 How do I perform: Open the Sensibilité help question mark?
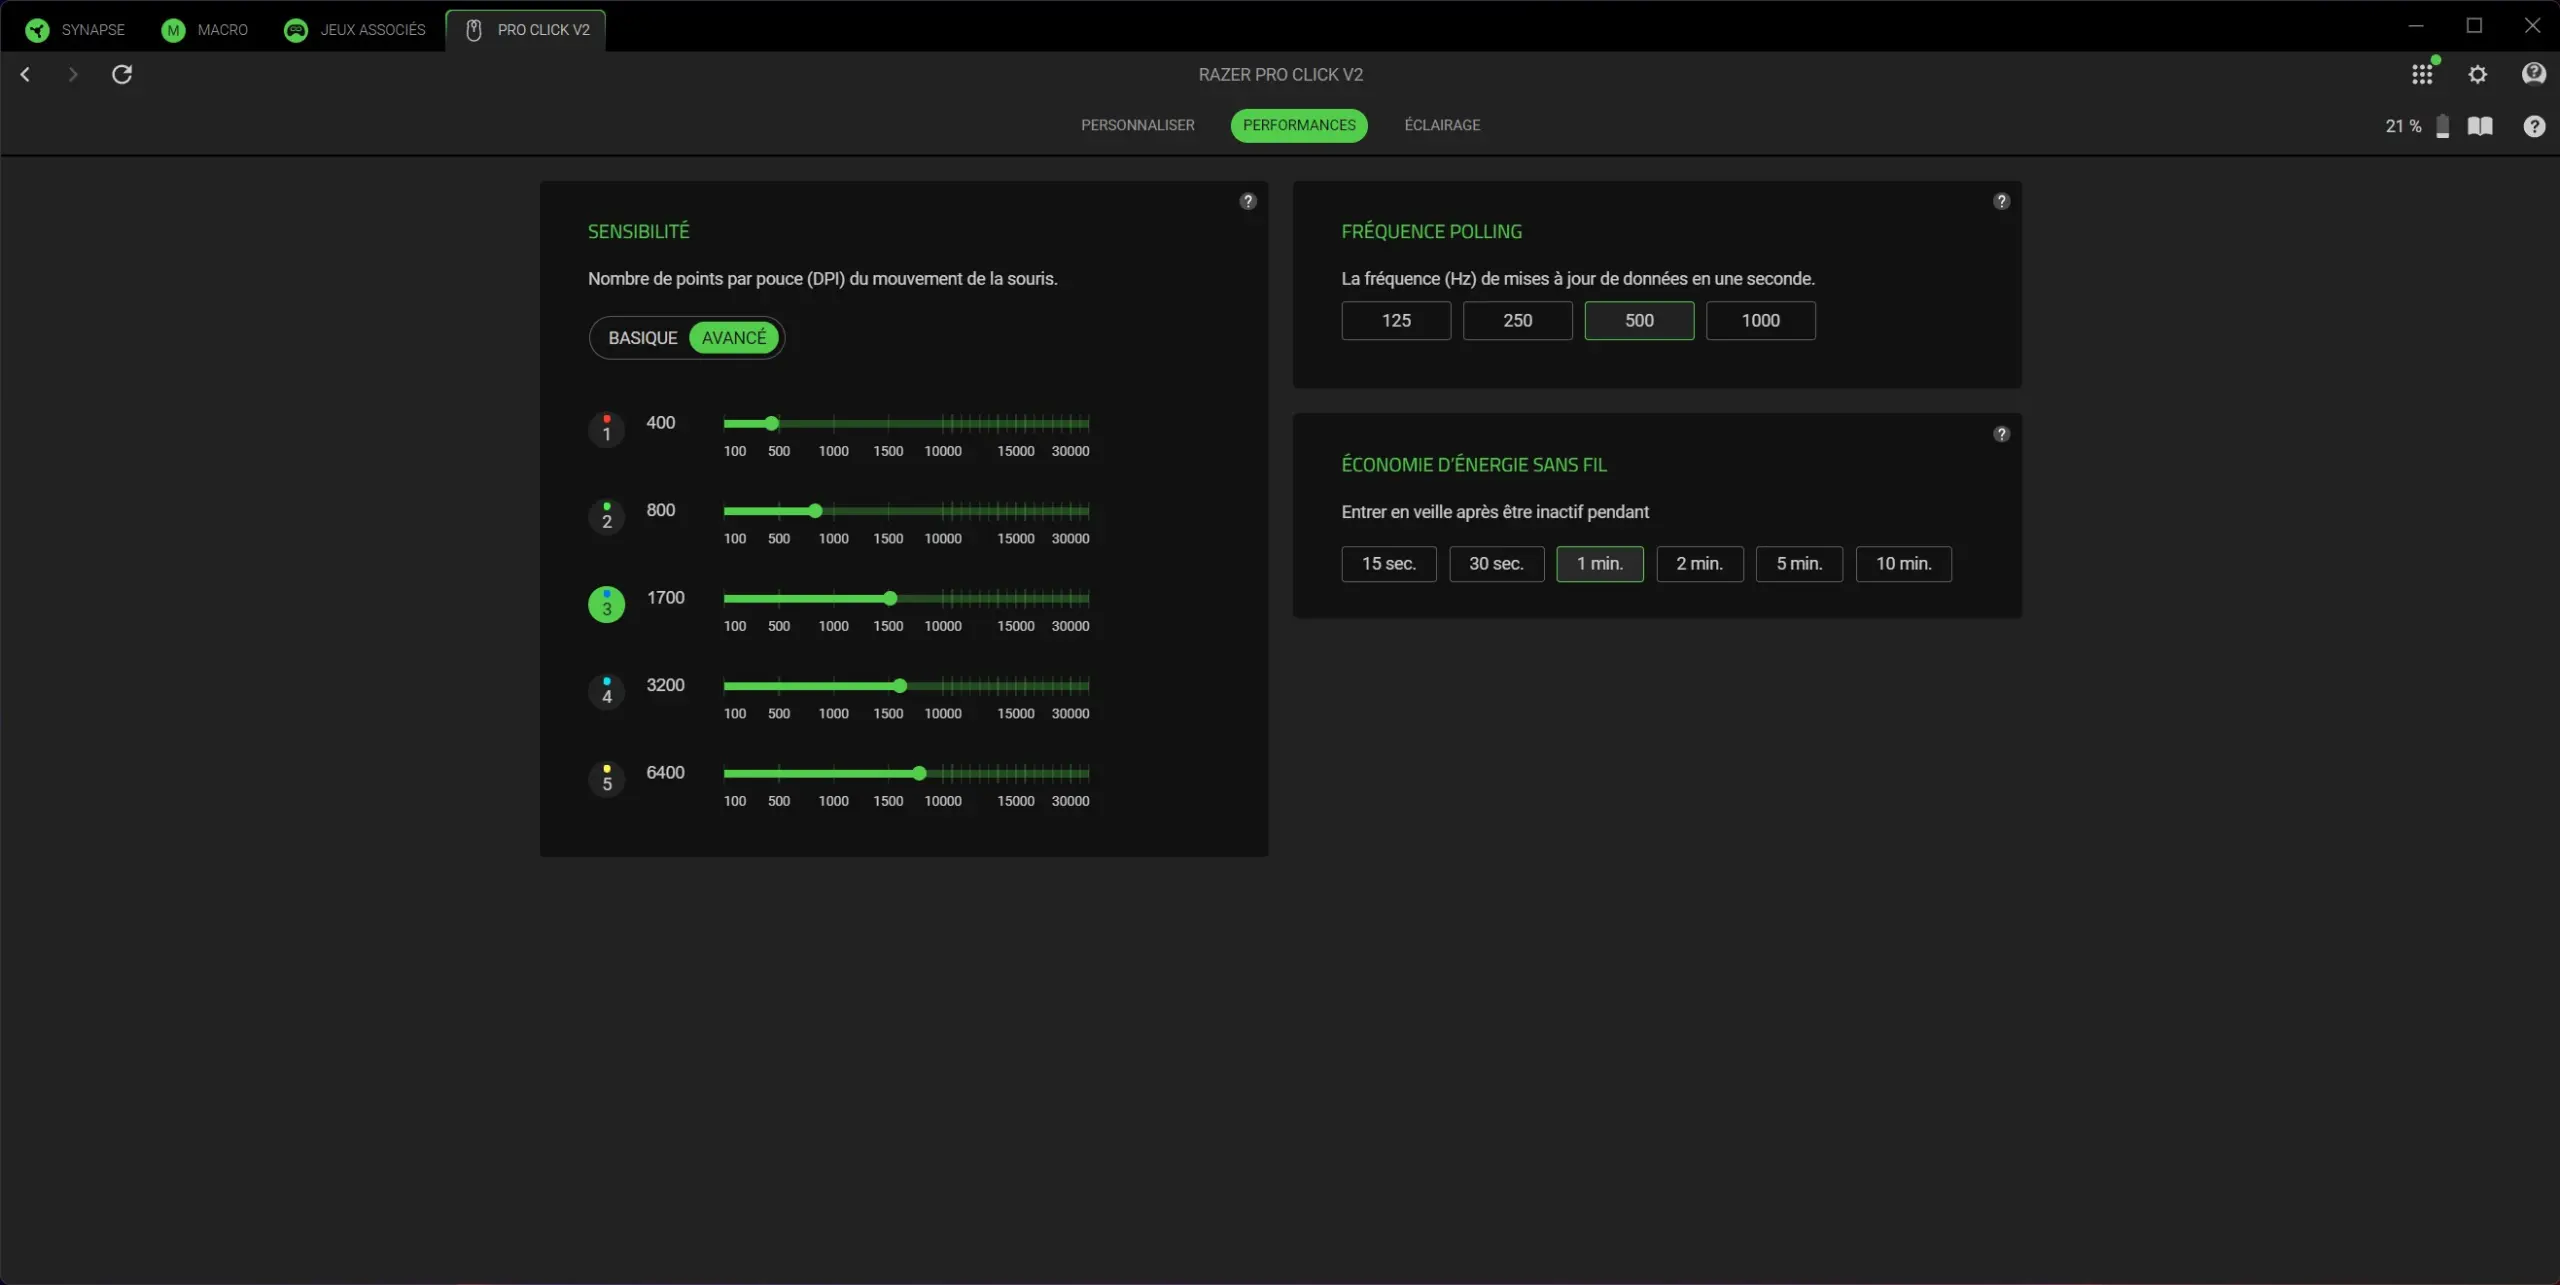point(1248,201)
